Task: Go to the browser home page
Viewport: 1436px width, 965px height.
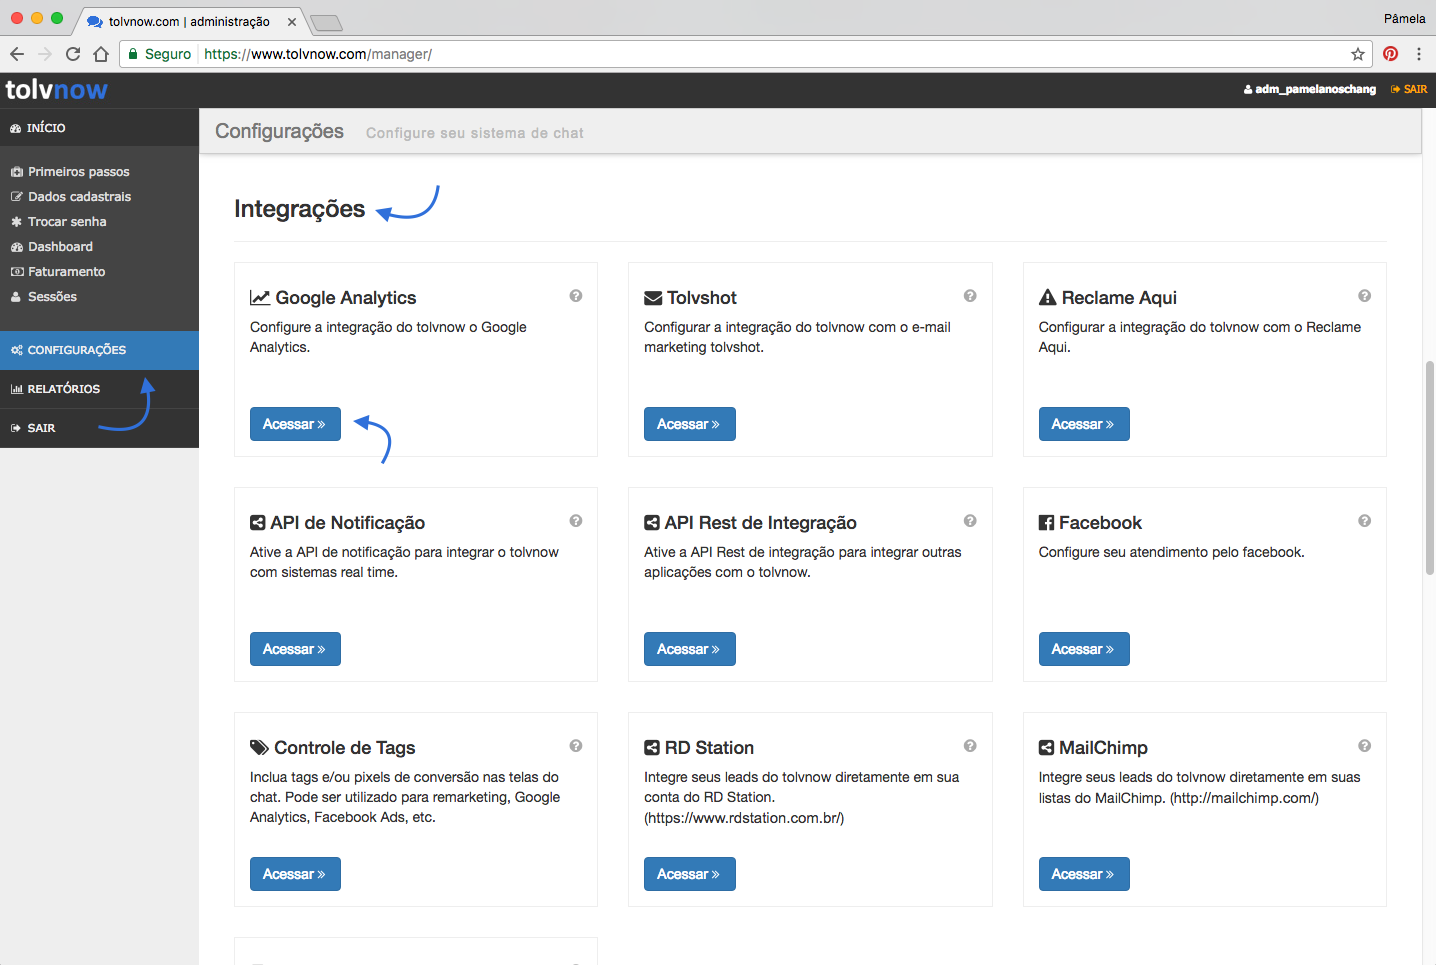Action: click(x=101, y=54)
